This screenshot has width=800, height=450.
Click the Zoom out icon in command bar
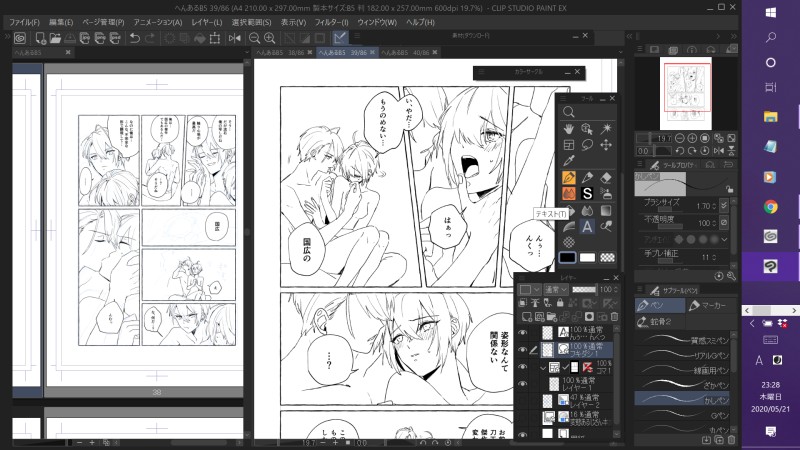[254, 38]
